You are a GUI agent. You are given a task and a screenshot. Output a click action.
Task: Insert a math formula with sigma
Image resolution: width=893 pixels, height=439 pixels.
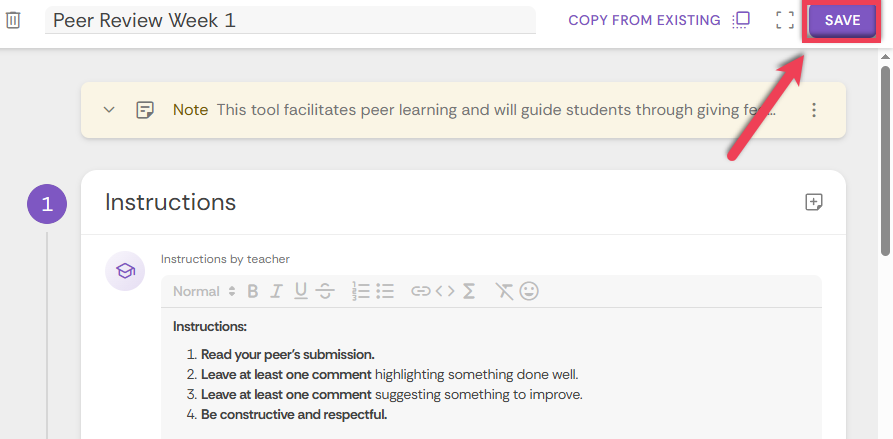tap(468, 292)
